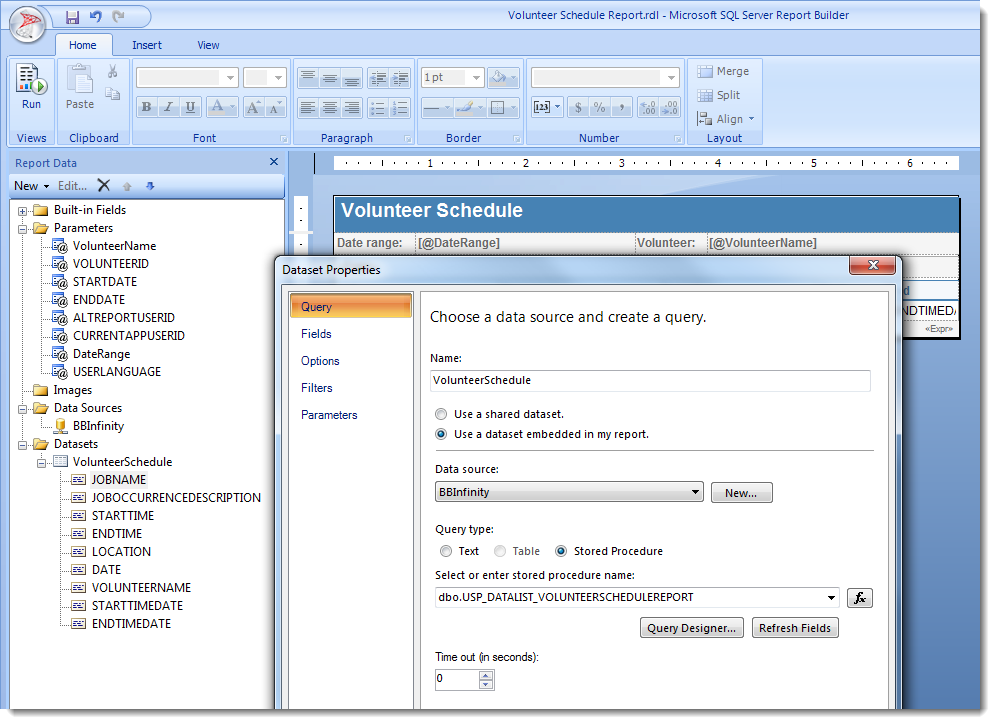Pick the font color swatch
This screenshot has width=995, height=724.
[x=218, y=107]
